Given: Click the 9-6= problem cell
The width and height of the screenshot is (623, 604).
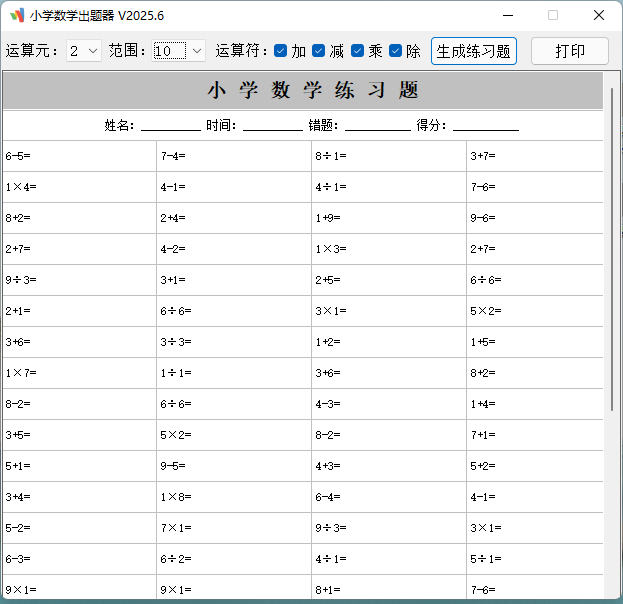Looking at the screenshot, I should (535, 218).
